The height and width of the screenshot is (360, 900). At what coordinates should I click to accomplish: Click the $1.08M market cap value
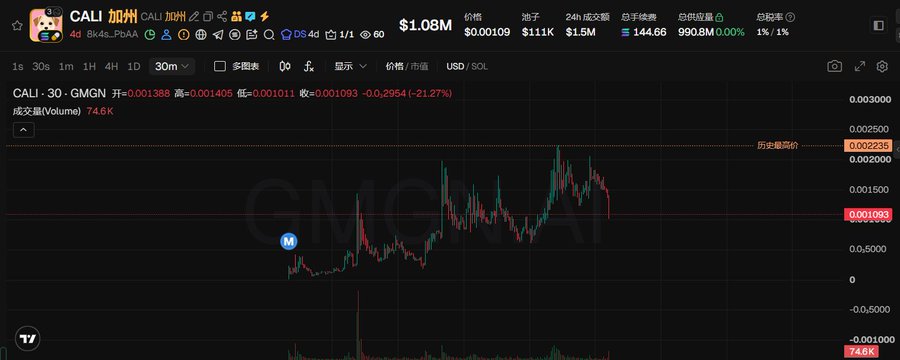(x=425, y=25)
